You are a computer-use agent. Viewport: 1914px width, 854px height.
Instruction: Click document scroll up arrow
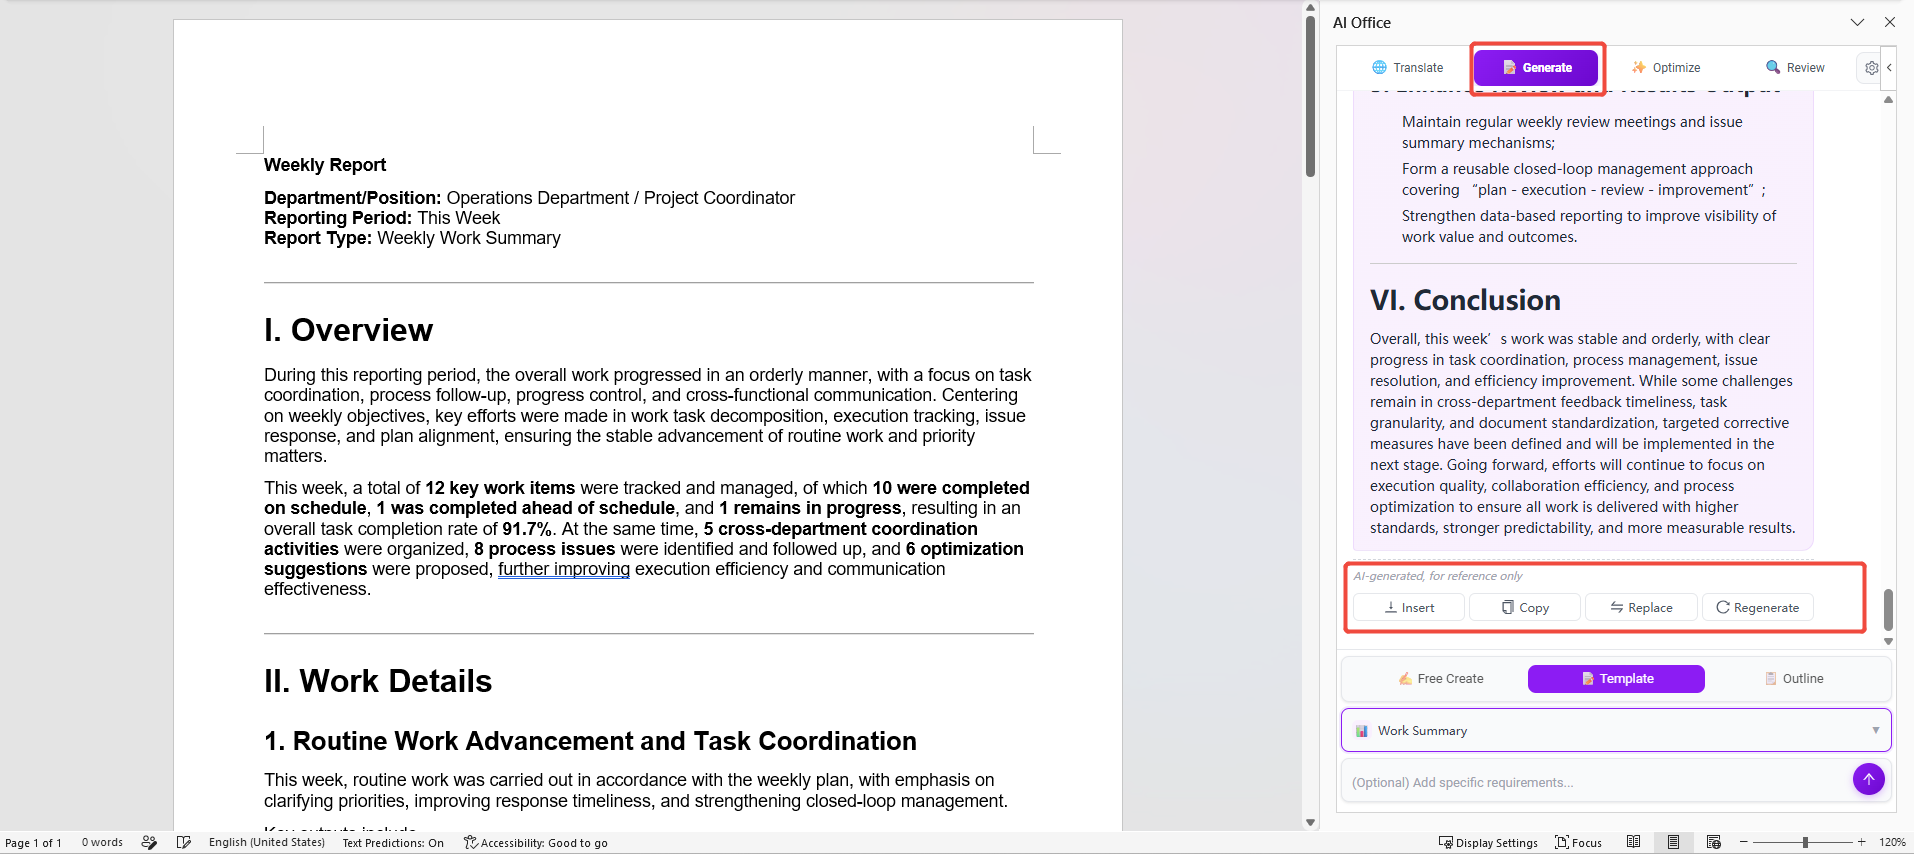[x=1310, y=8]
